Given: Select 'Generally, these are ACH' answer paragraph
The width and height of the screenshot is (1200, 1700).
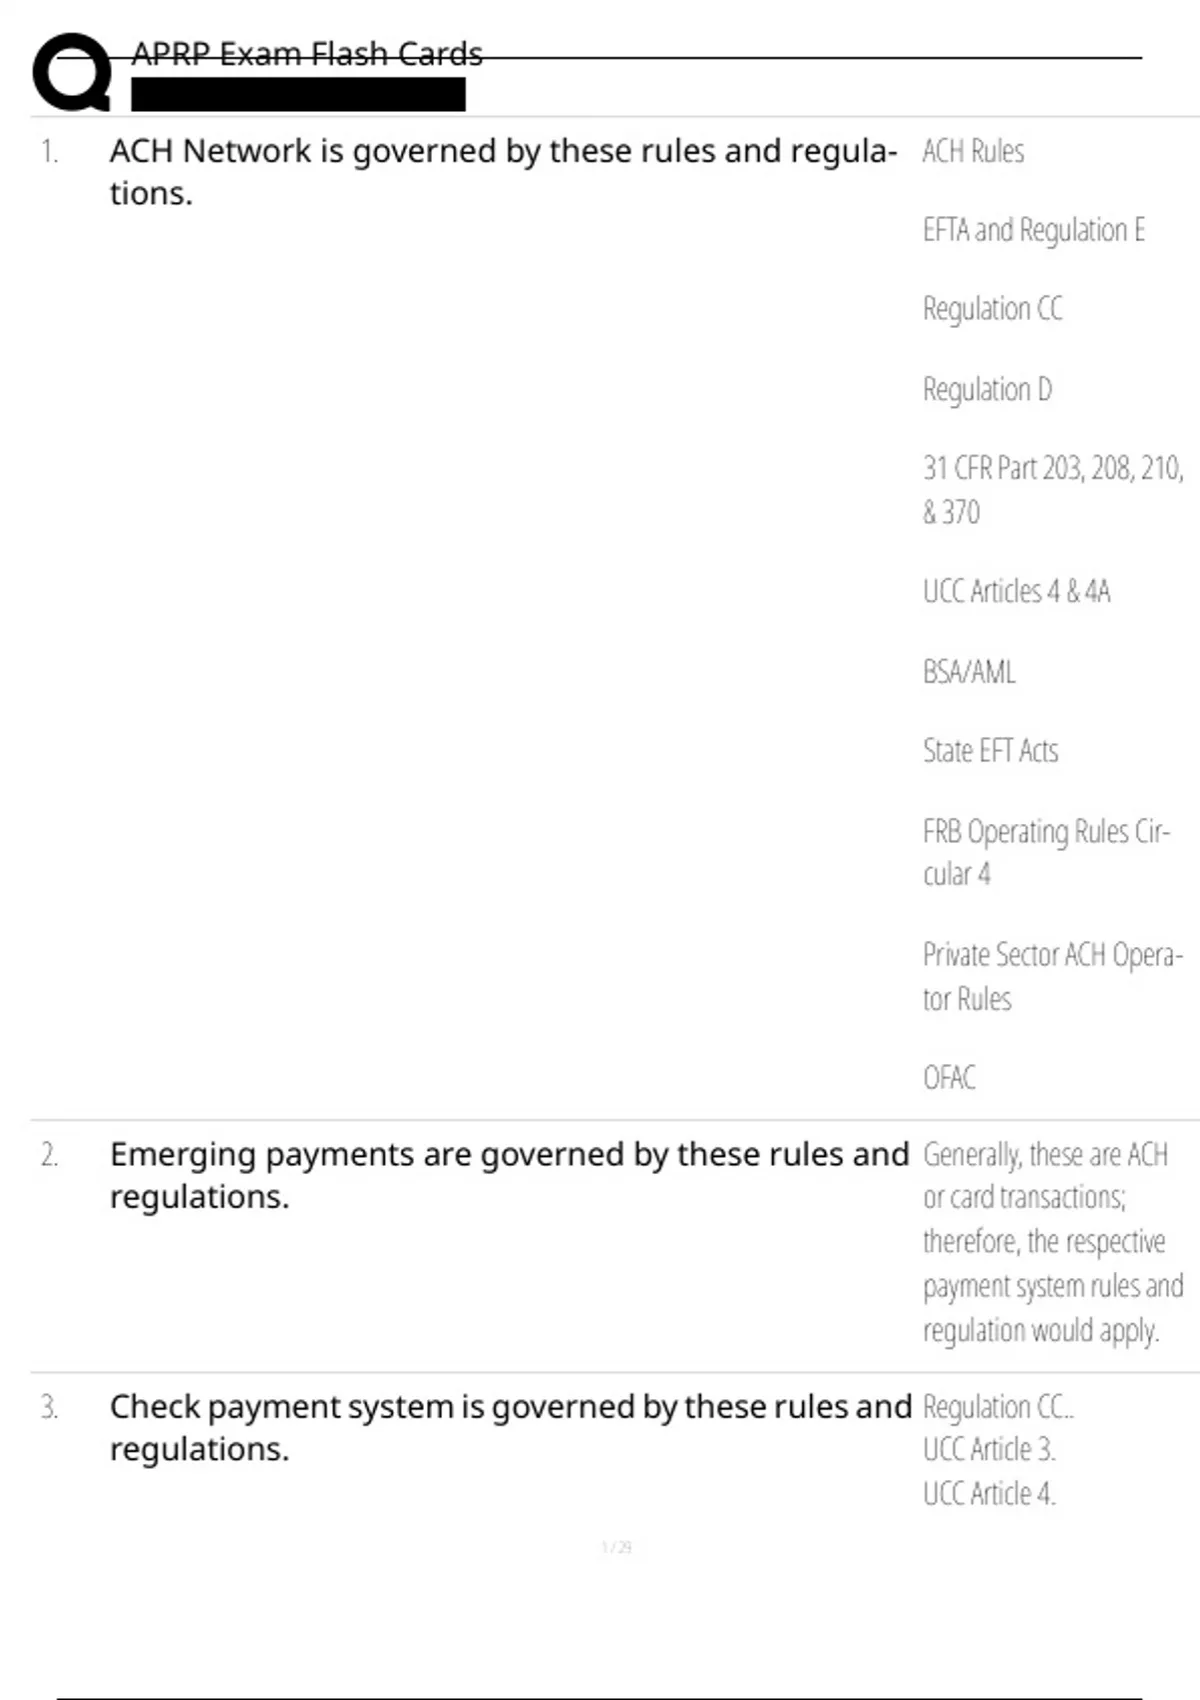Looking at the screenshot, I should point(1052,1242).
